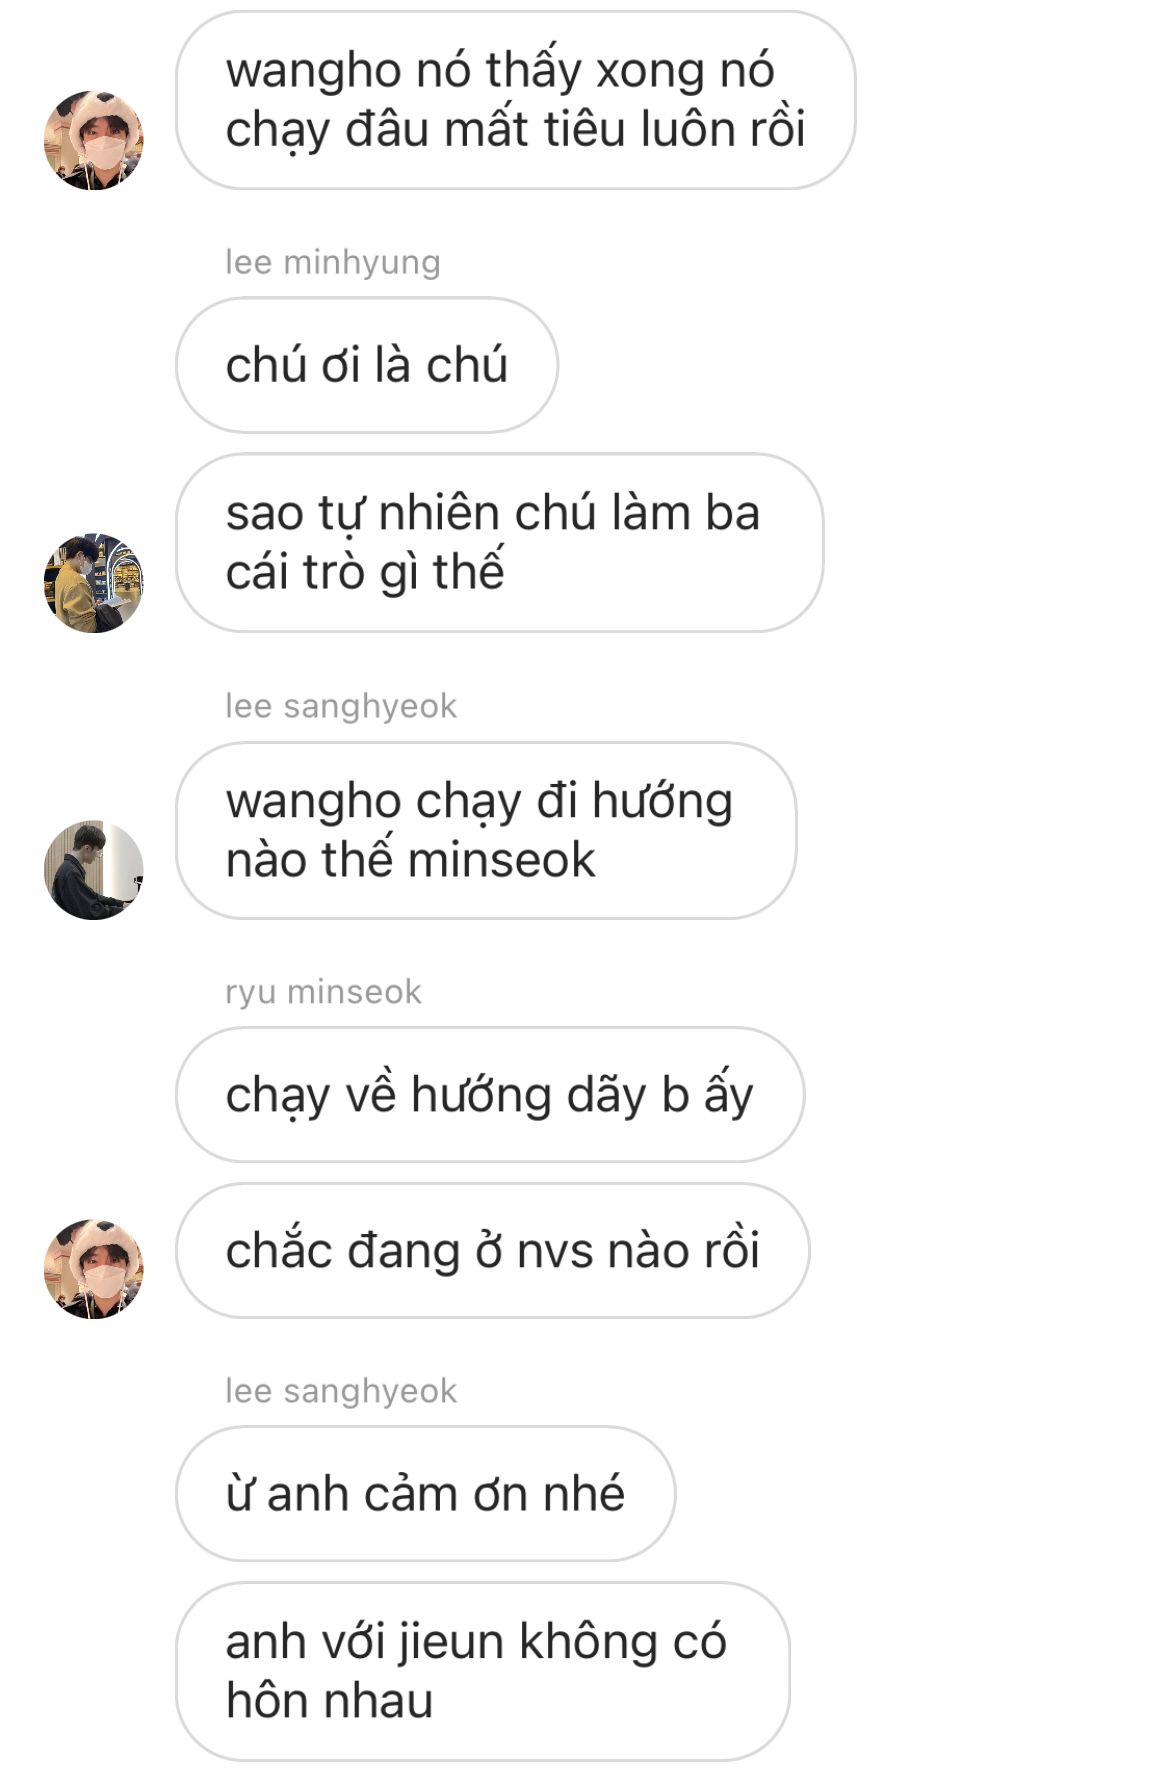Tap the 'chắc đang ở nvs nào rồi' message
1170x1775 pixels.
pos(493,1250)
